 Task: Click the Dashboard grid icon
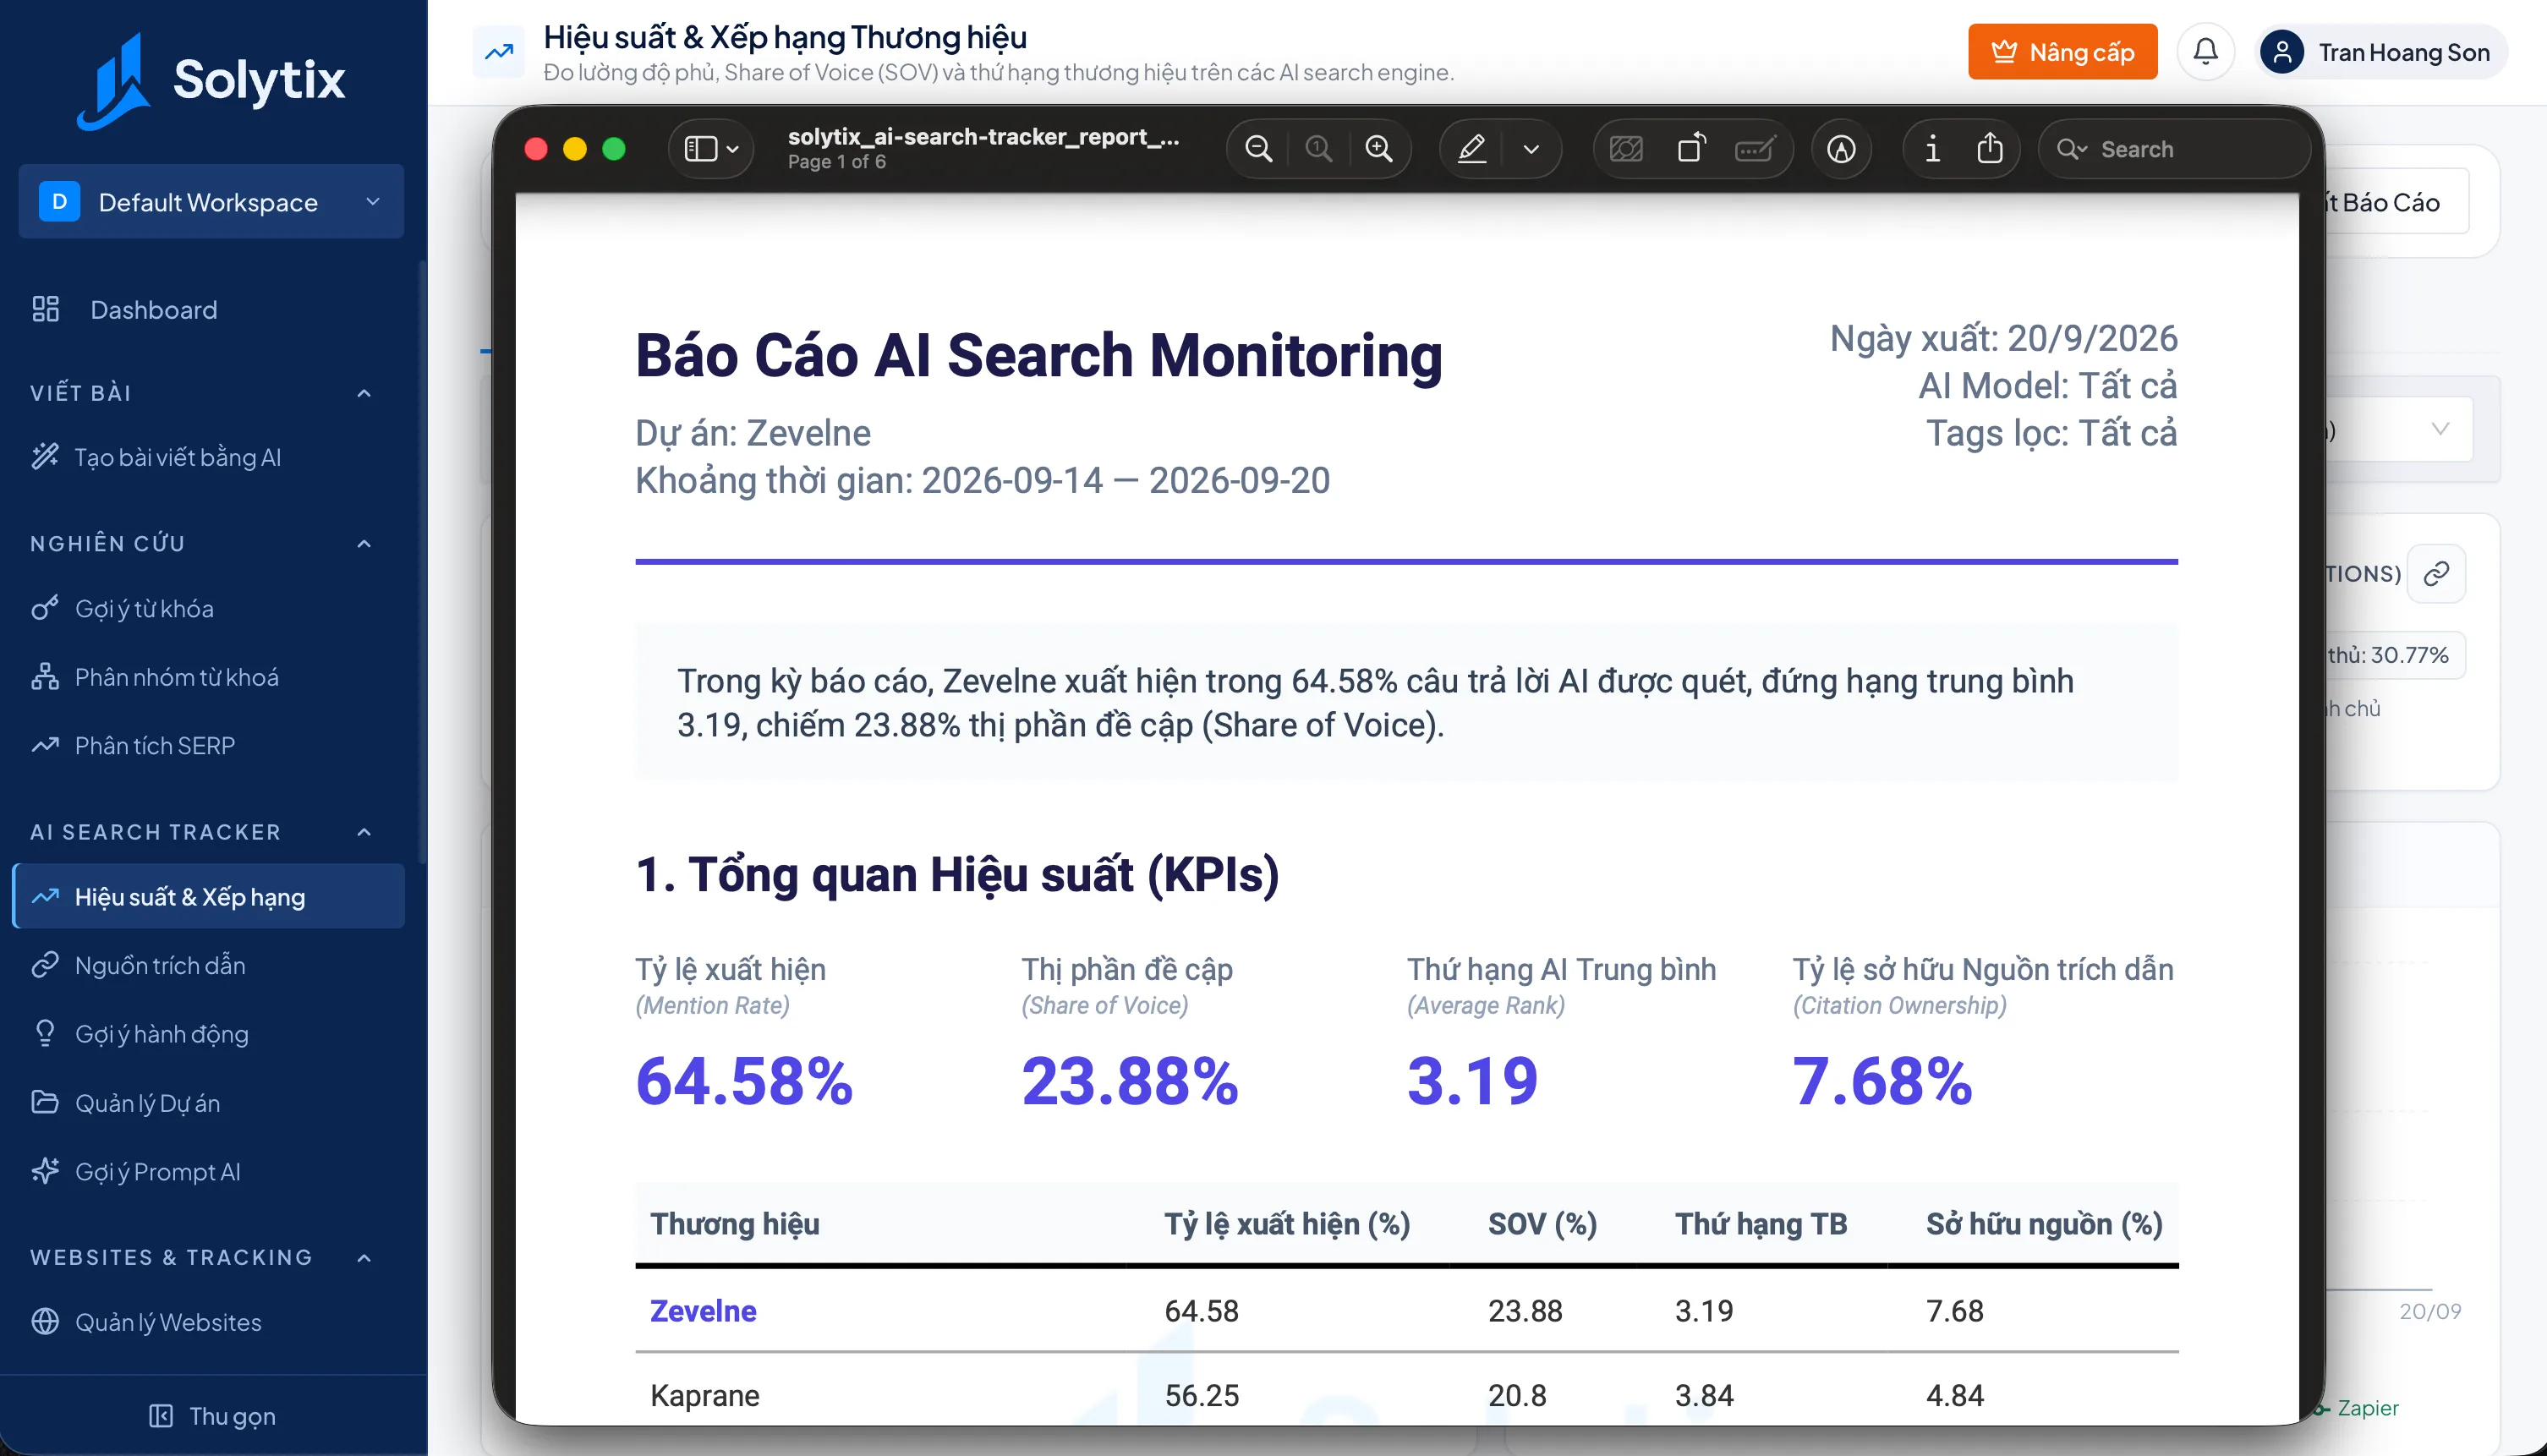[x=46, y=309]
